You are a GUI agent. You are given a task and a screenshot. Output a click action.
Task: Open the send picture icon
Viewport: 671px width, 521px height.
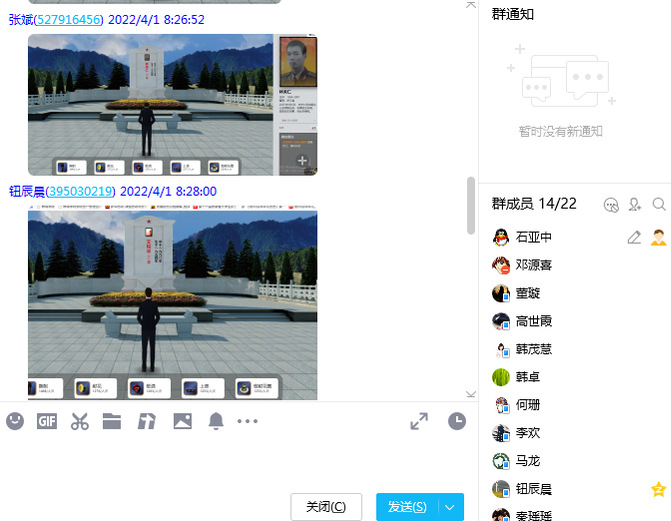pos(182,421)
